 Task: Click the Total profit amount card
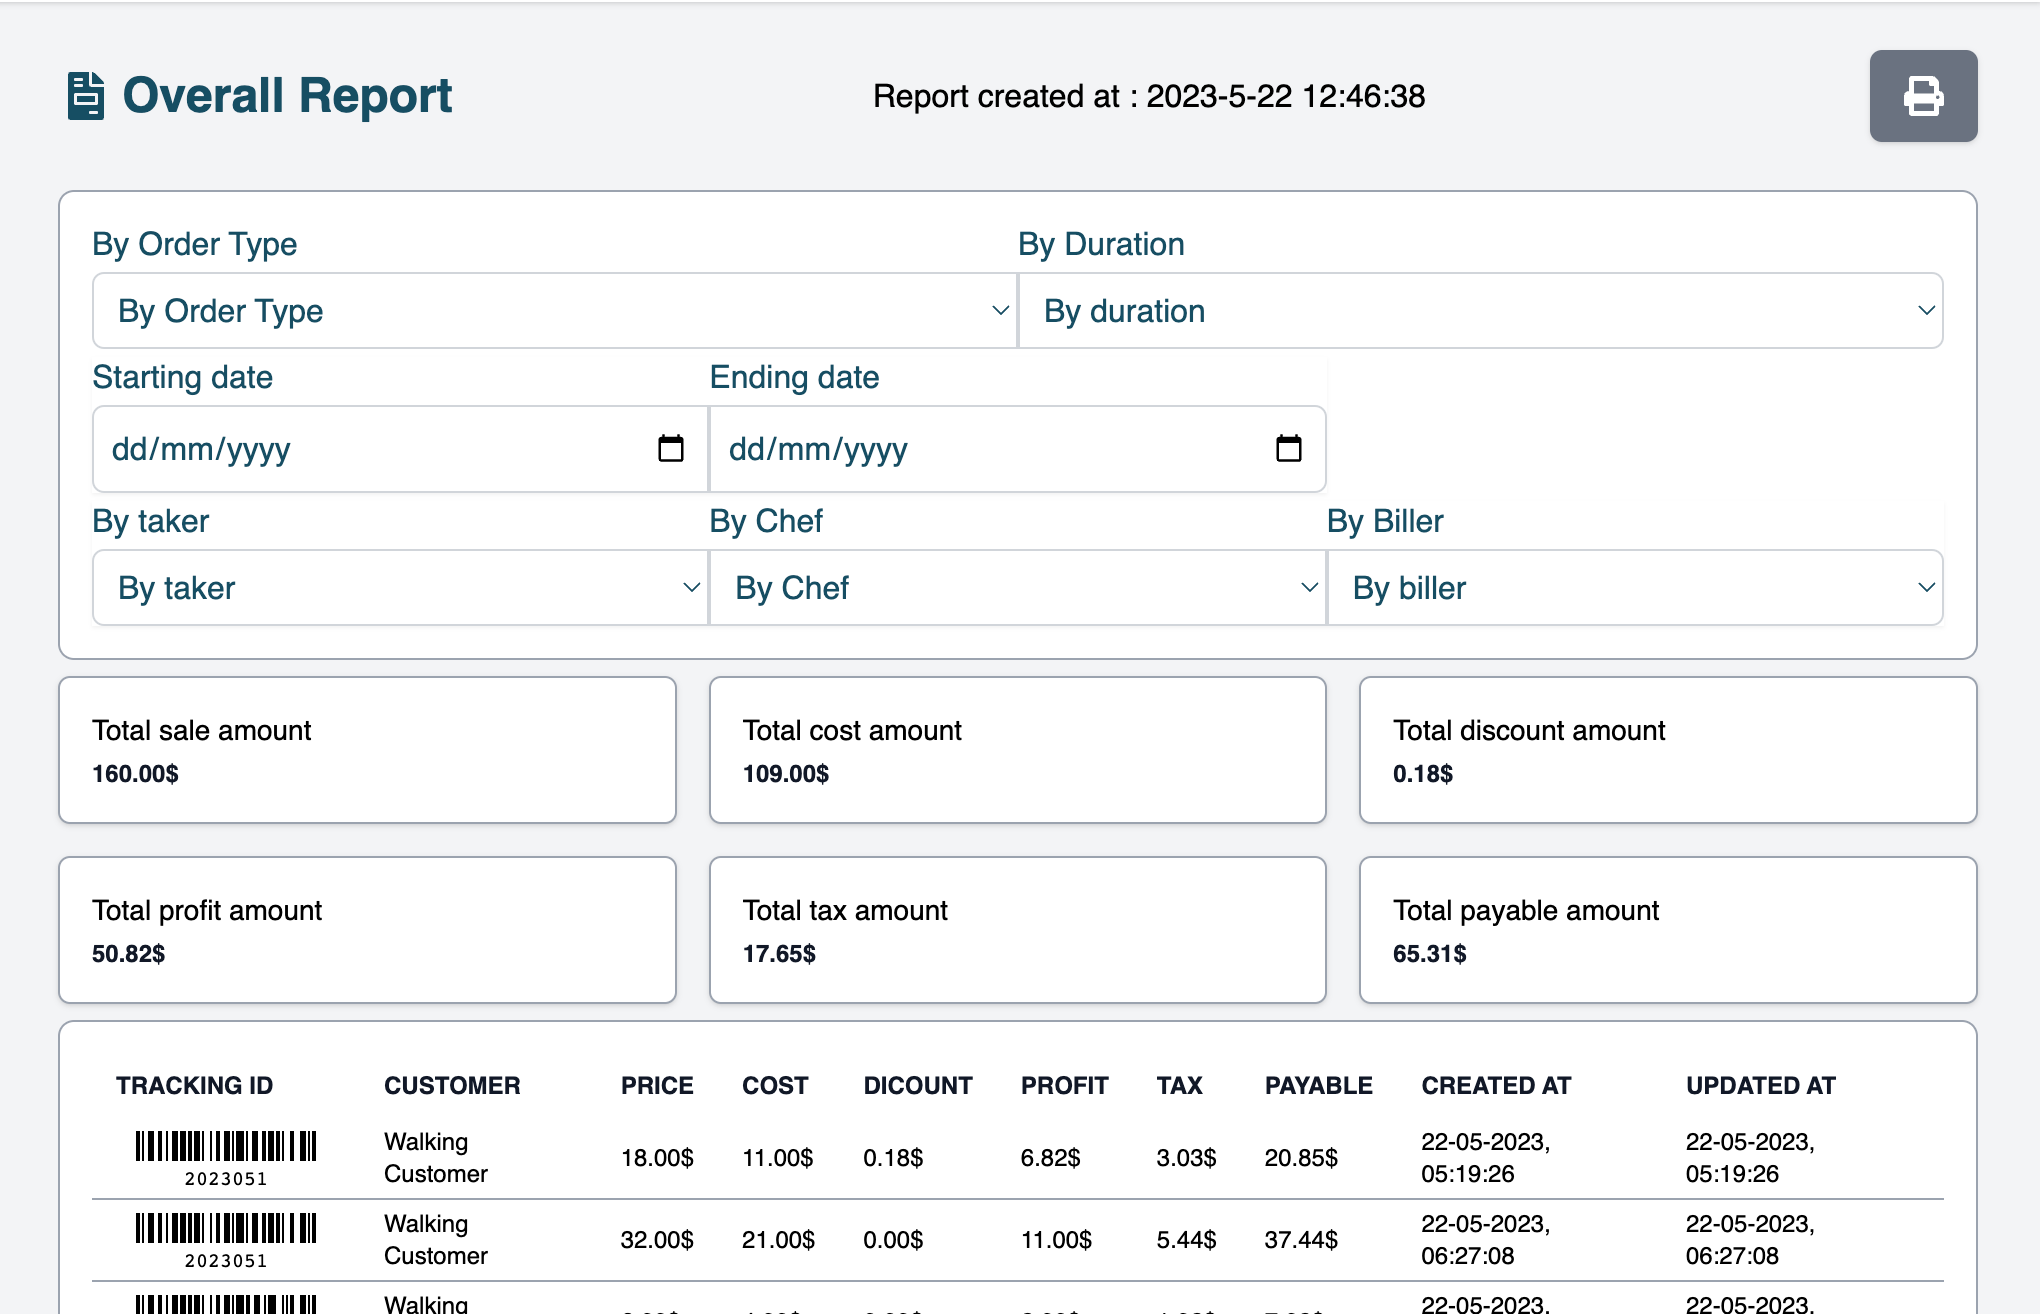[367, 930]
